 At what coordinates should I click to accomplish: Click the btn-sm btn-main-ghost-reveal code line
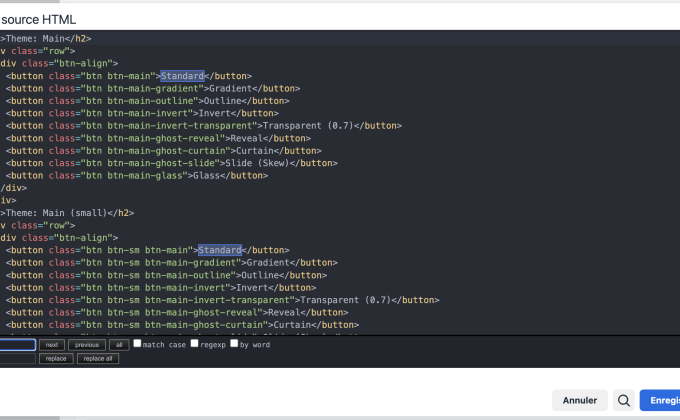(177, 312)
